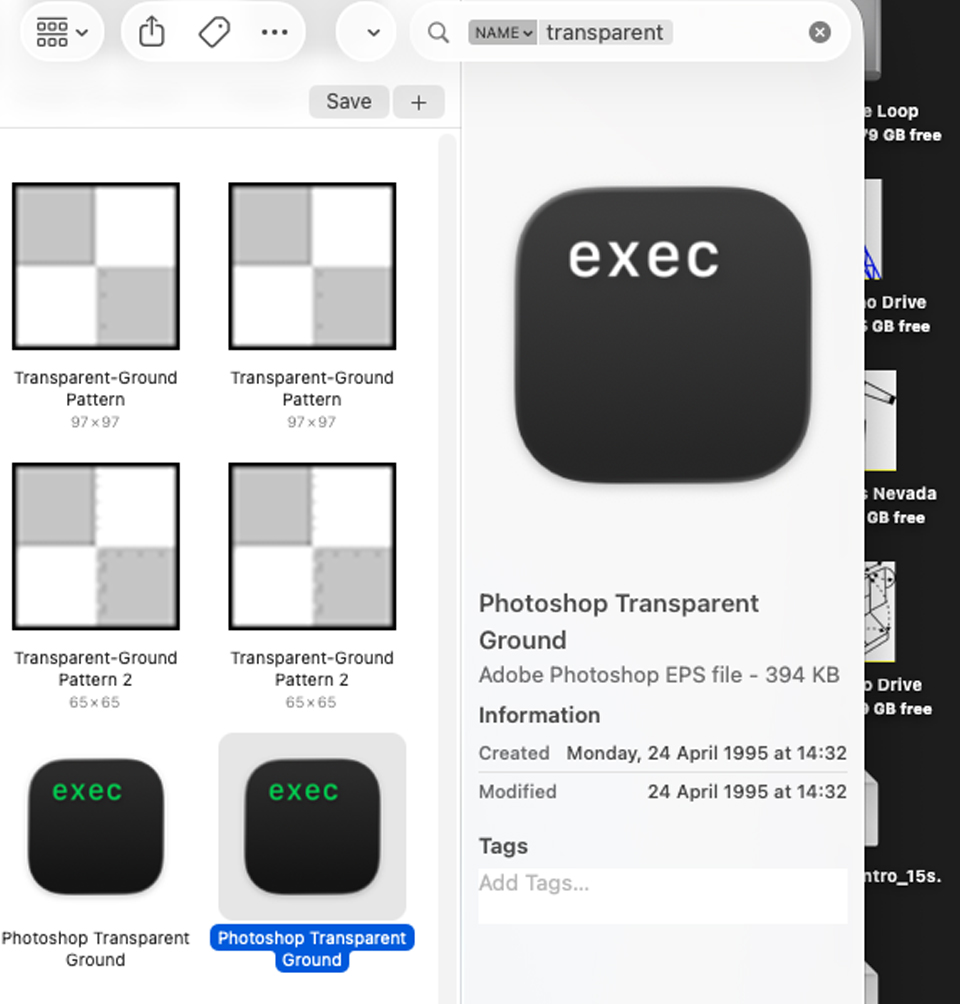Add search criteria with plus button
This screenshot has height=1004, width=960.
(x=418, y=102)
